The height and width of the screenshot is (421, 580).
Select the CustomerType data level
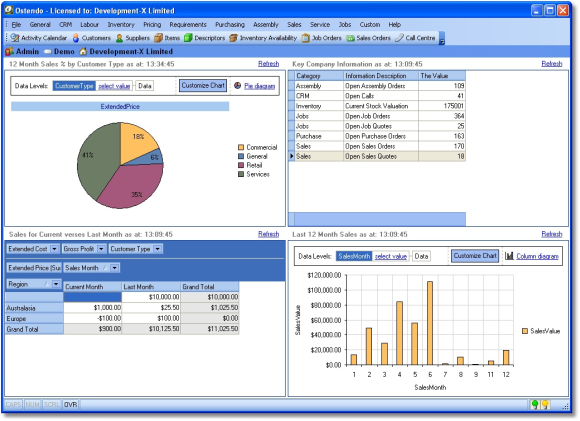click(74, 86)
